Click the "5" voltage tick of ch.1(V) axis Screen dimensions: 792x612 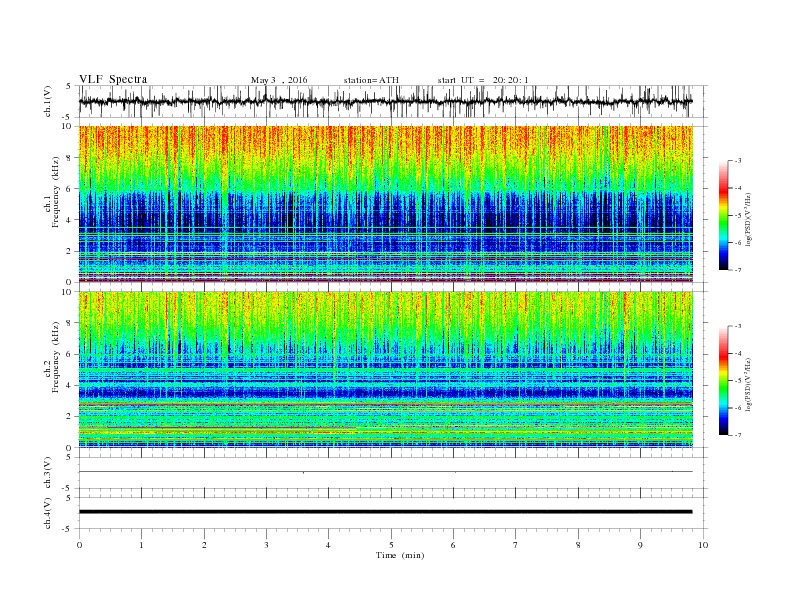(69, 86)
